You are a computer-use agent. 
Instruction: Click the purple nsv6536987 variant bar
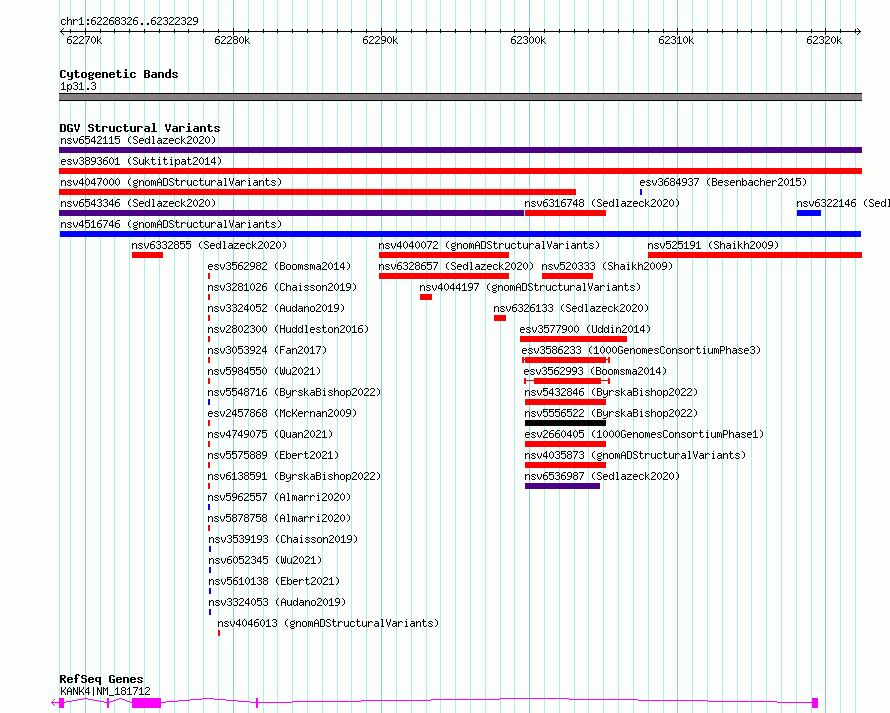click(x=562, y=486)
